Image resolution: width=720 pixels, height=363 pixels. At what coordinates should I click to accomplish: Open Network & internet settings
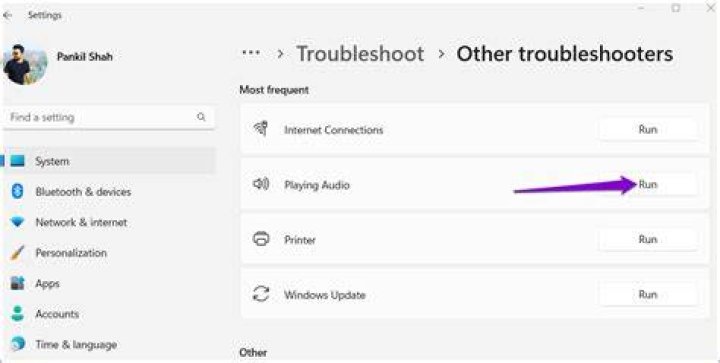coord(81,223)
